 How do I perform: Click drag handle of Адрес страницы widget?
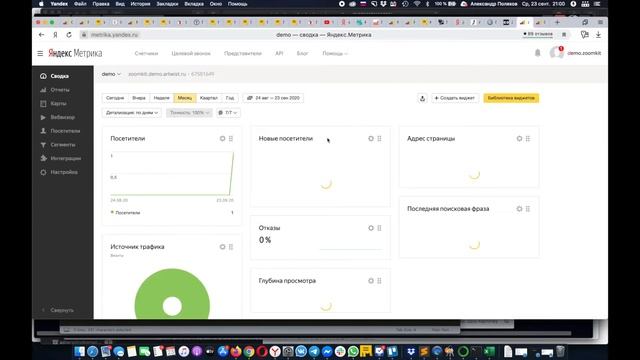[528, 139]
